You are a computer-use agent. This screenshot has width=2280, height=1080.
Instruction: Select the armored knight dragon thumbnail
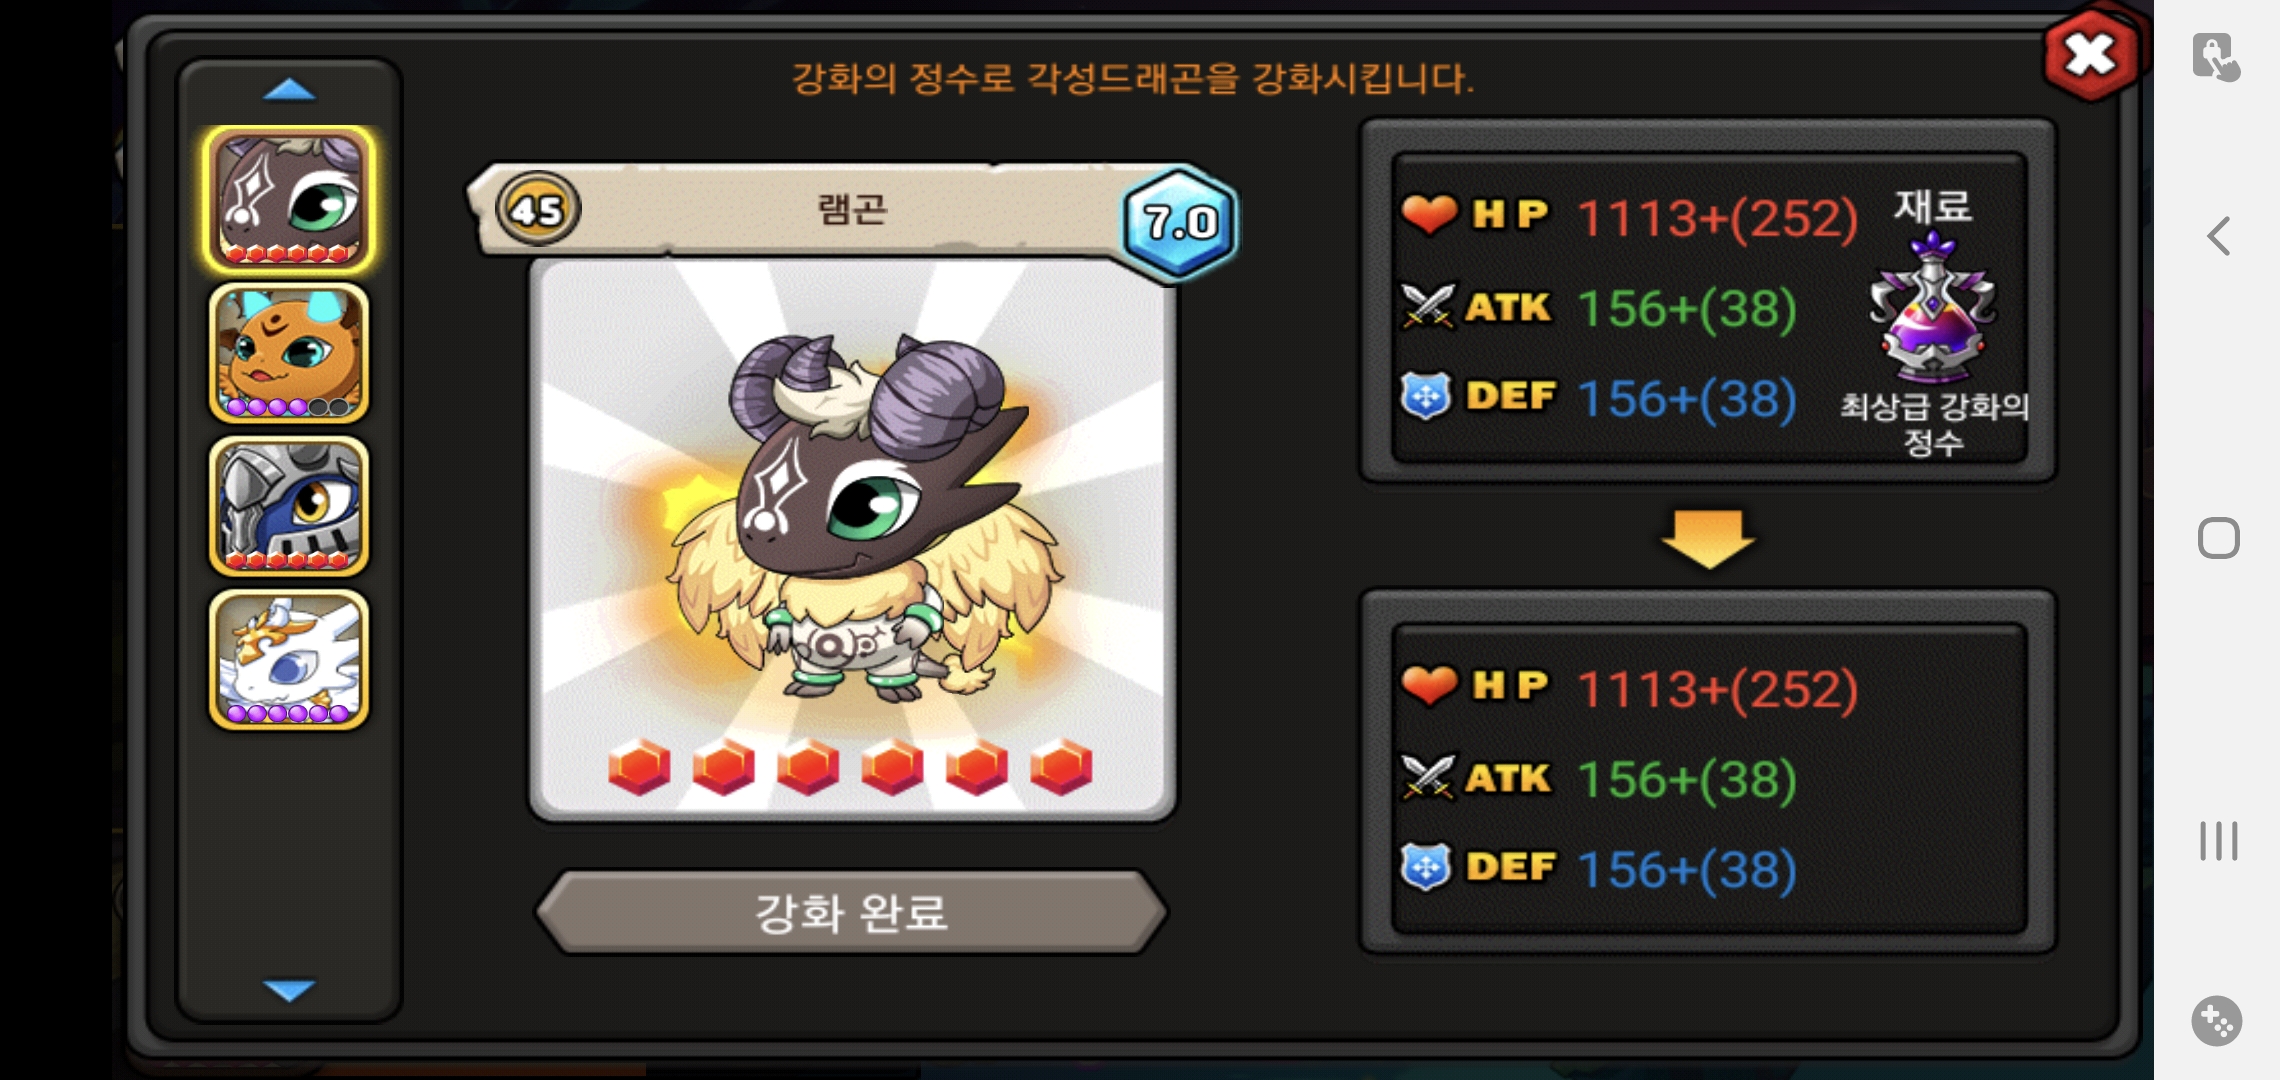[x=288, y=506]
